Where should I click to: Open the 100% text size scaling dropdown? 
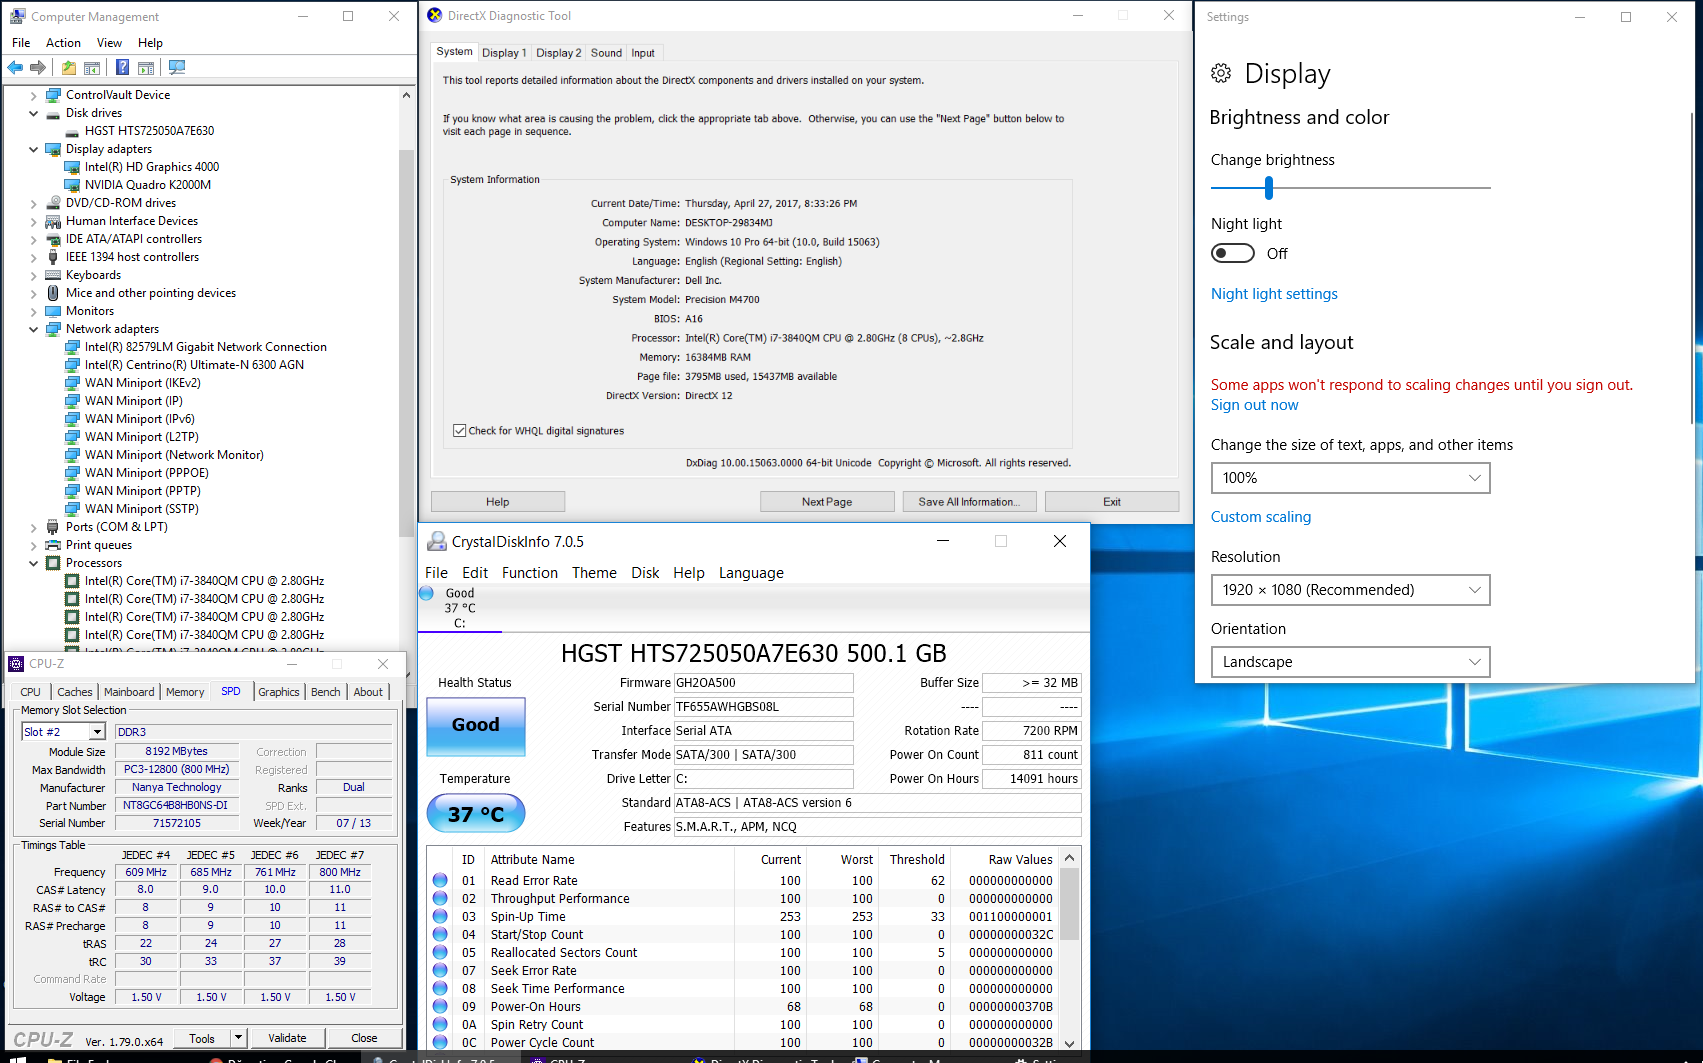(1350, 478)
